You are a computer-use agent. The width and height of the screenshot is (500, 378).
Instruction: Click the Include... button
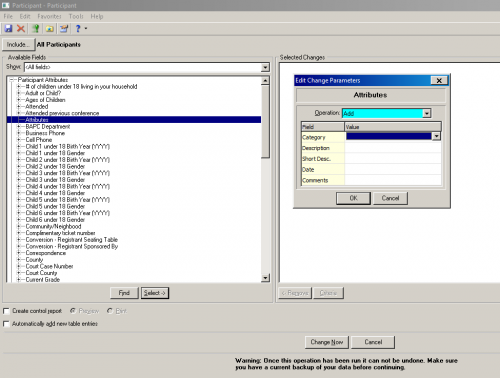pos(18,44)
